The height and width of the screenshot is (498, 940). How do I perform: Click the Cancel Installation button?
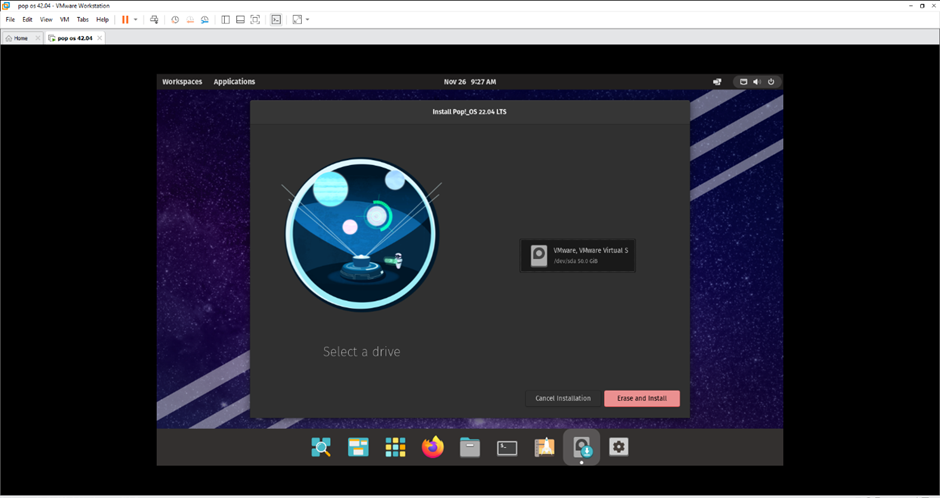coord(563,398)
